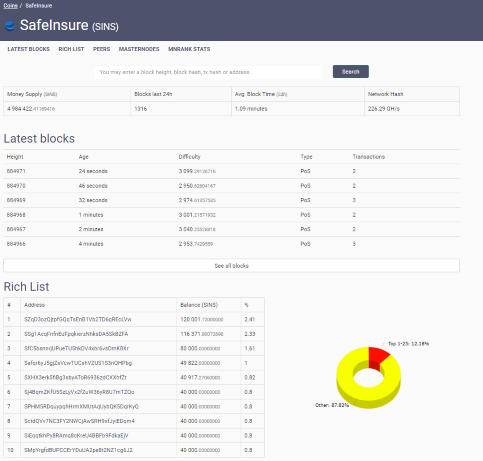Click the See all blocks button
Screen dimensions: 483x461
(x=232, y=266)
